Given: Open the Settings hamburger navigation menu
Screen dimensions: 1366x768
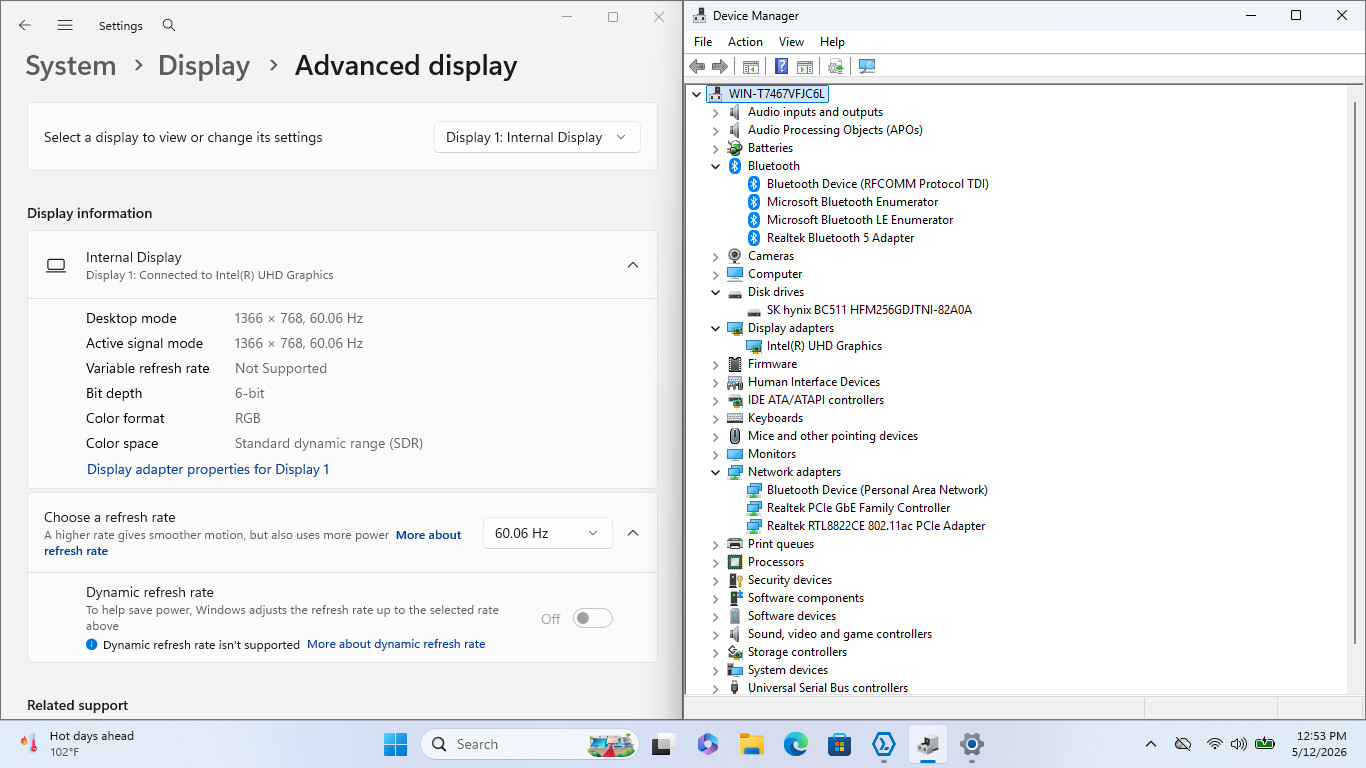Looking at the screenshot, I should click(65, 25).
